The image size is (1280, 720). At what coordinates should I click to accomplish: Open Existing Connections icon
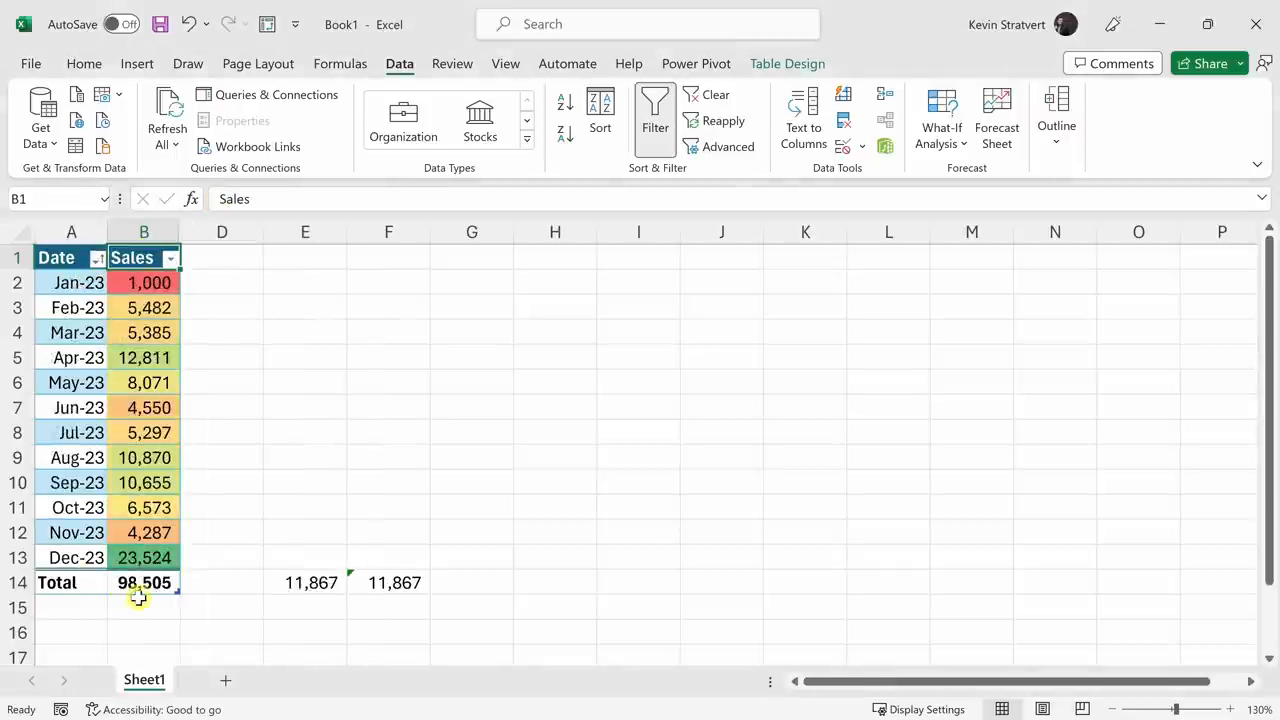(102, 146)
